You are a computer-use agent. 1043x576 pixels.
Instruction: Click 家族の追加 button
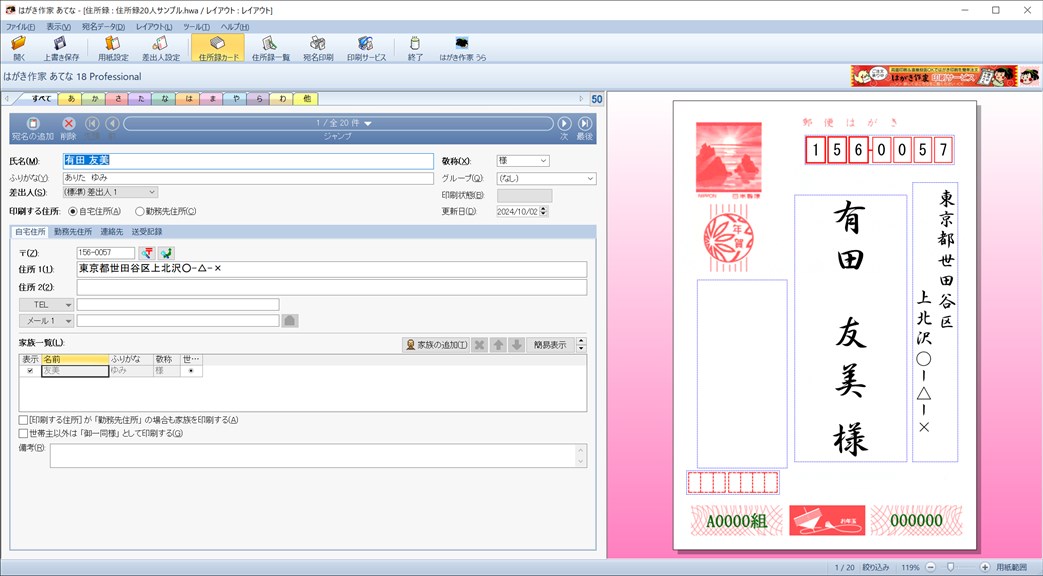pyautogui.click(x=436, y=345)
